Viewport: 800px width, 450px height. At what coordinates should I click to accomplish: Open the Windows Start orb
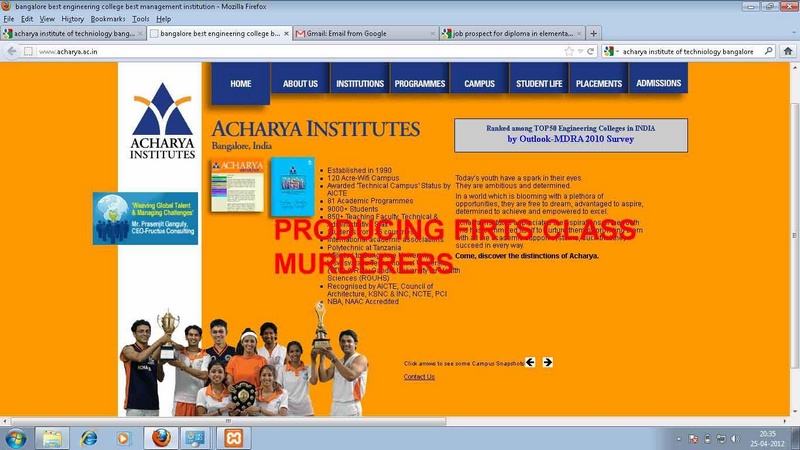click(x=16, y=438)
